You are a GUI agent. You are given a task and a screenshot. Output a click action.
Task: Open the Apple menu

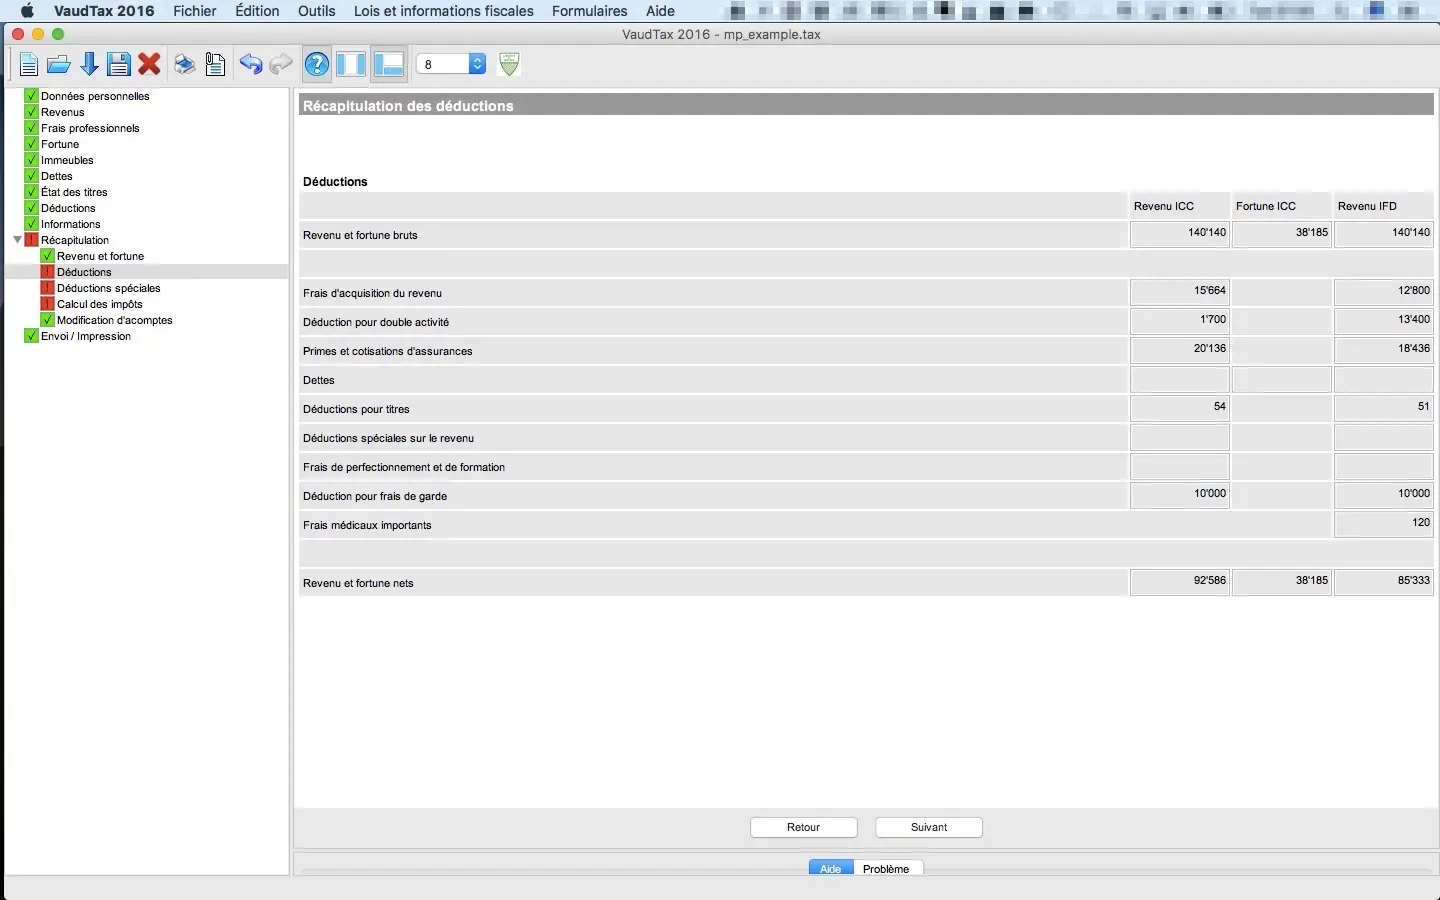coord(27,11)
